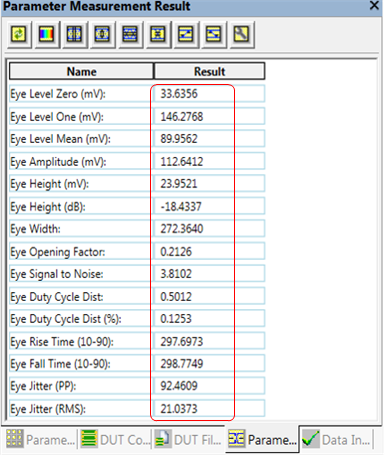Select the 'Eye Opening Factor:' label
The height and width of the screenshot is (456, 385).
(x=58, y=252)
